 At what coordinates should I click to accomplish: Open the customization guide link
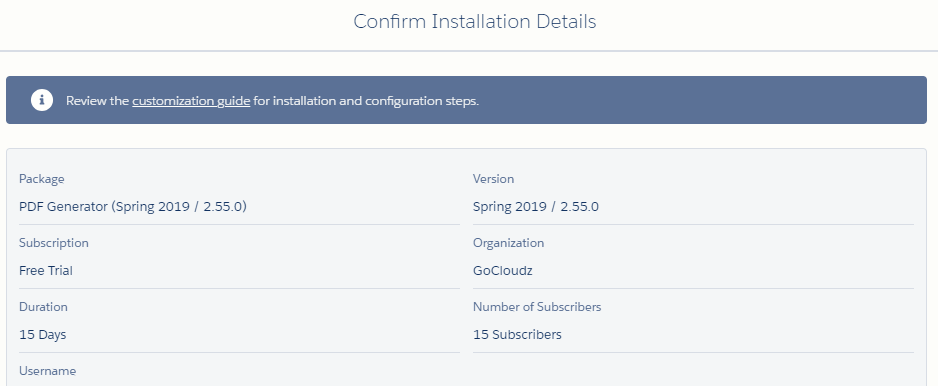pos(191,101)
